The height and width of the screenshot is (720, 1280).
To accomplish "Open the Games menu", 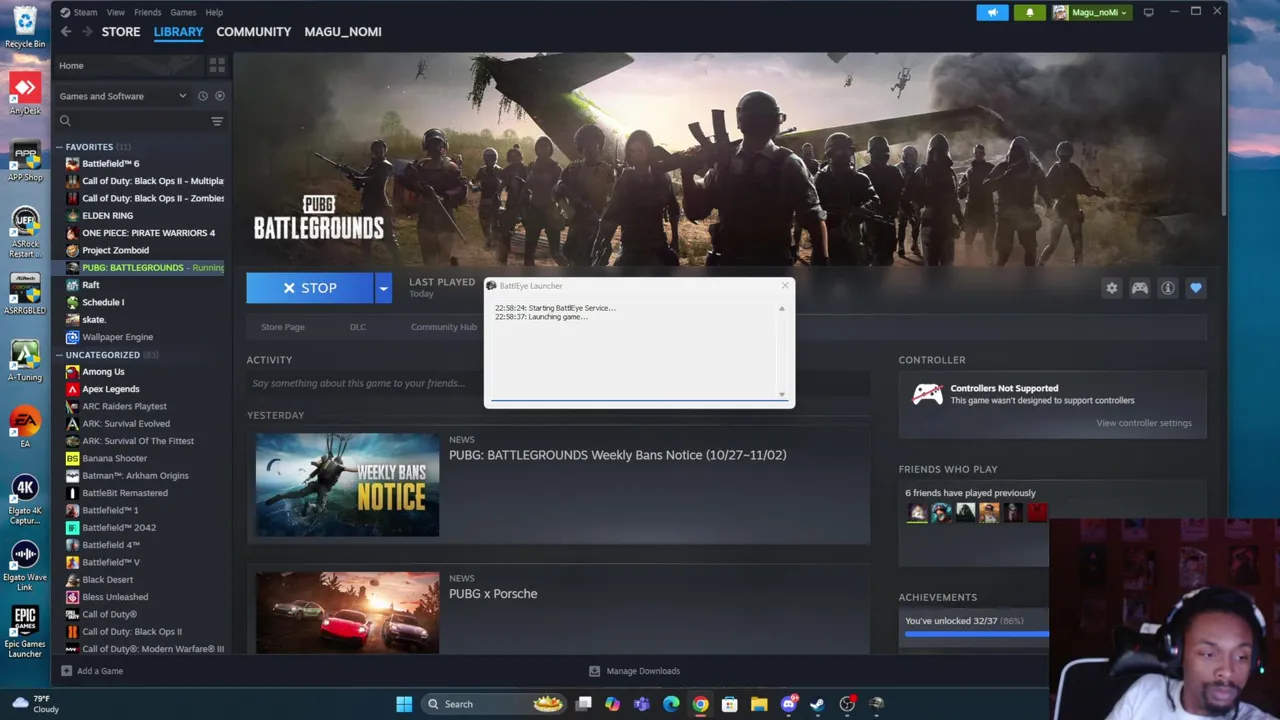I will [183, 12].
